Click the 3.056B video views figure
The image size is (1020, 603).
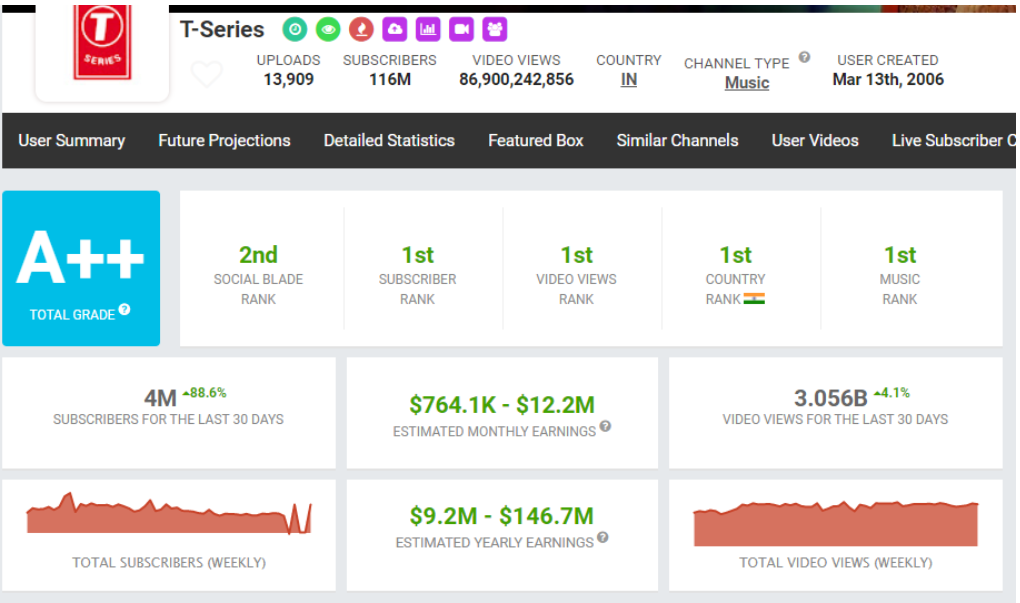pyautogui.click(x=831, y=397)
